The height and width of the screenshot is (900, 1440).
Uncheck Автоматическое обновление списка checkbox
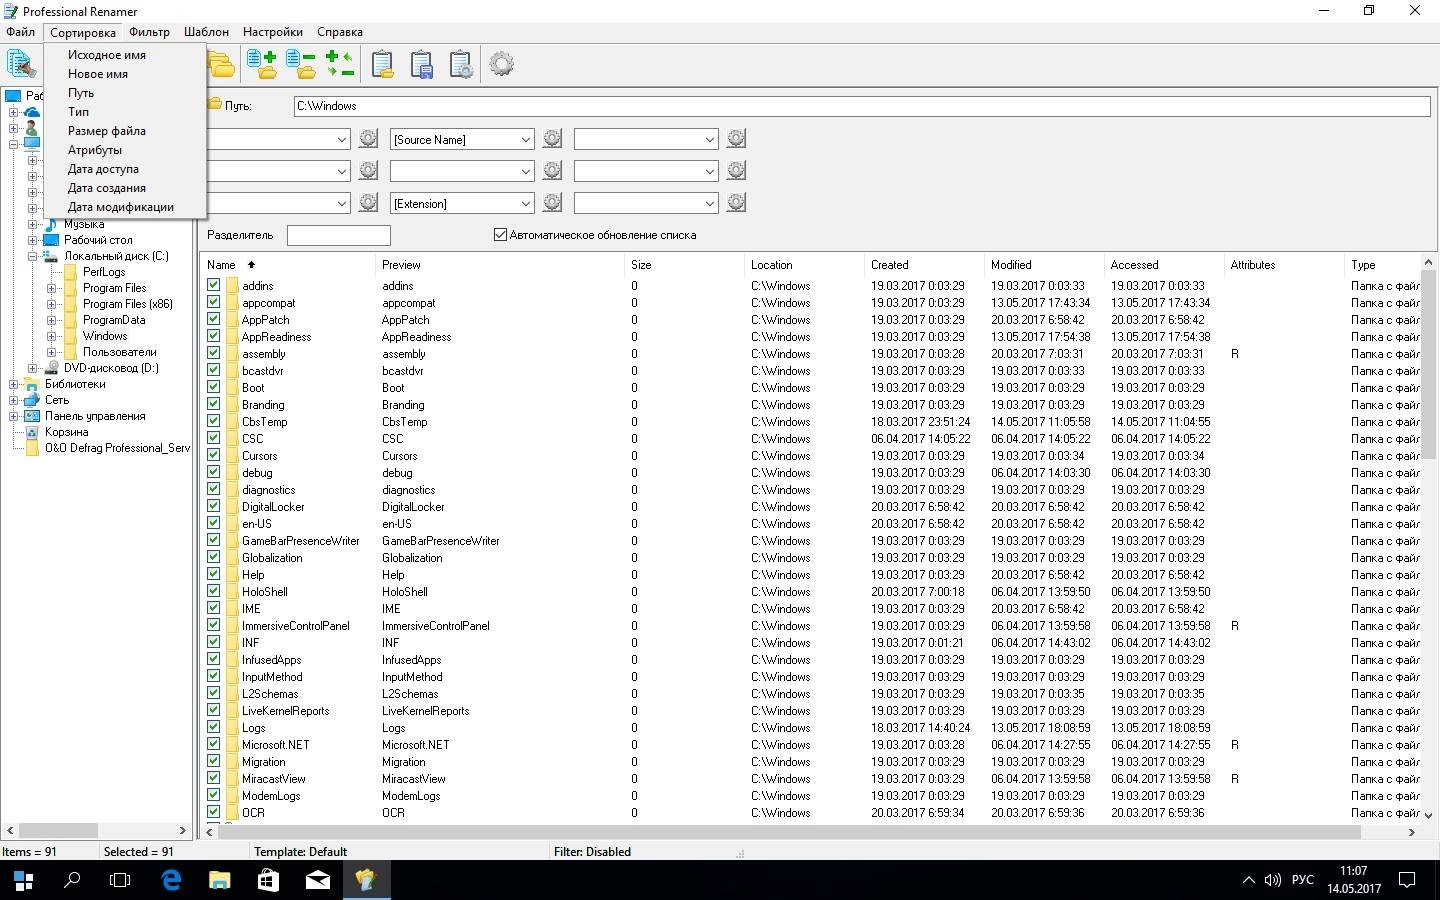coord(500,235)
